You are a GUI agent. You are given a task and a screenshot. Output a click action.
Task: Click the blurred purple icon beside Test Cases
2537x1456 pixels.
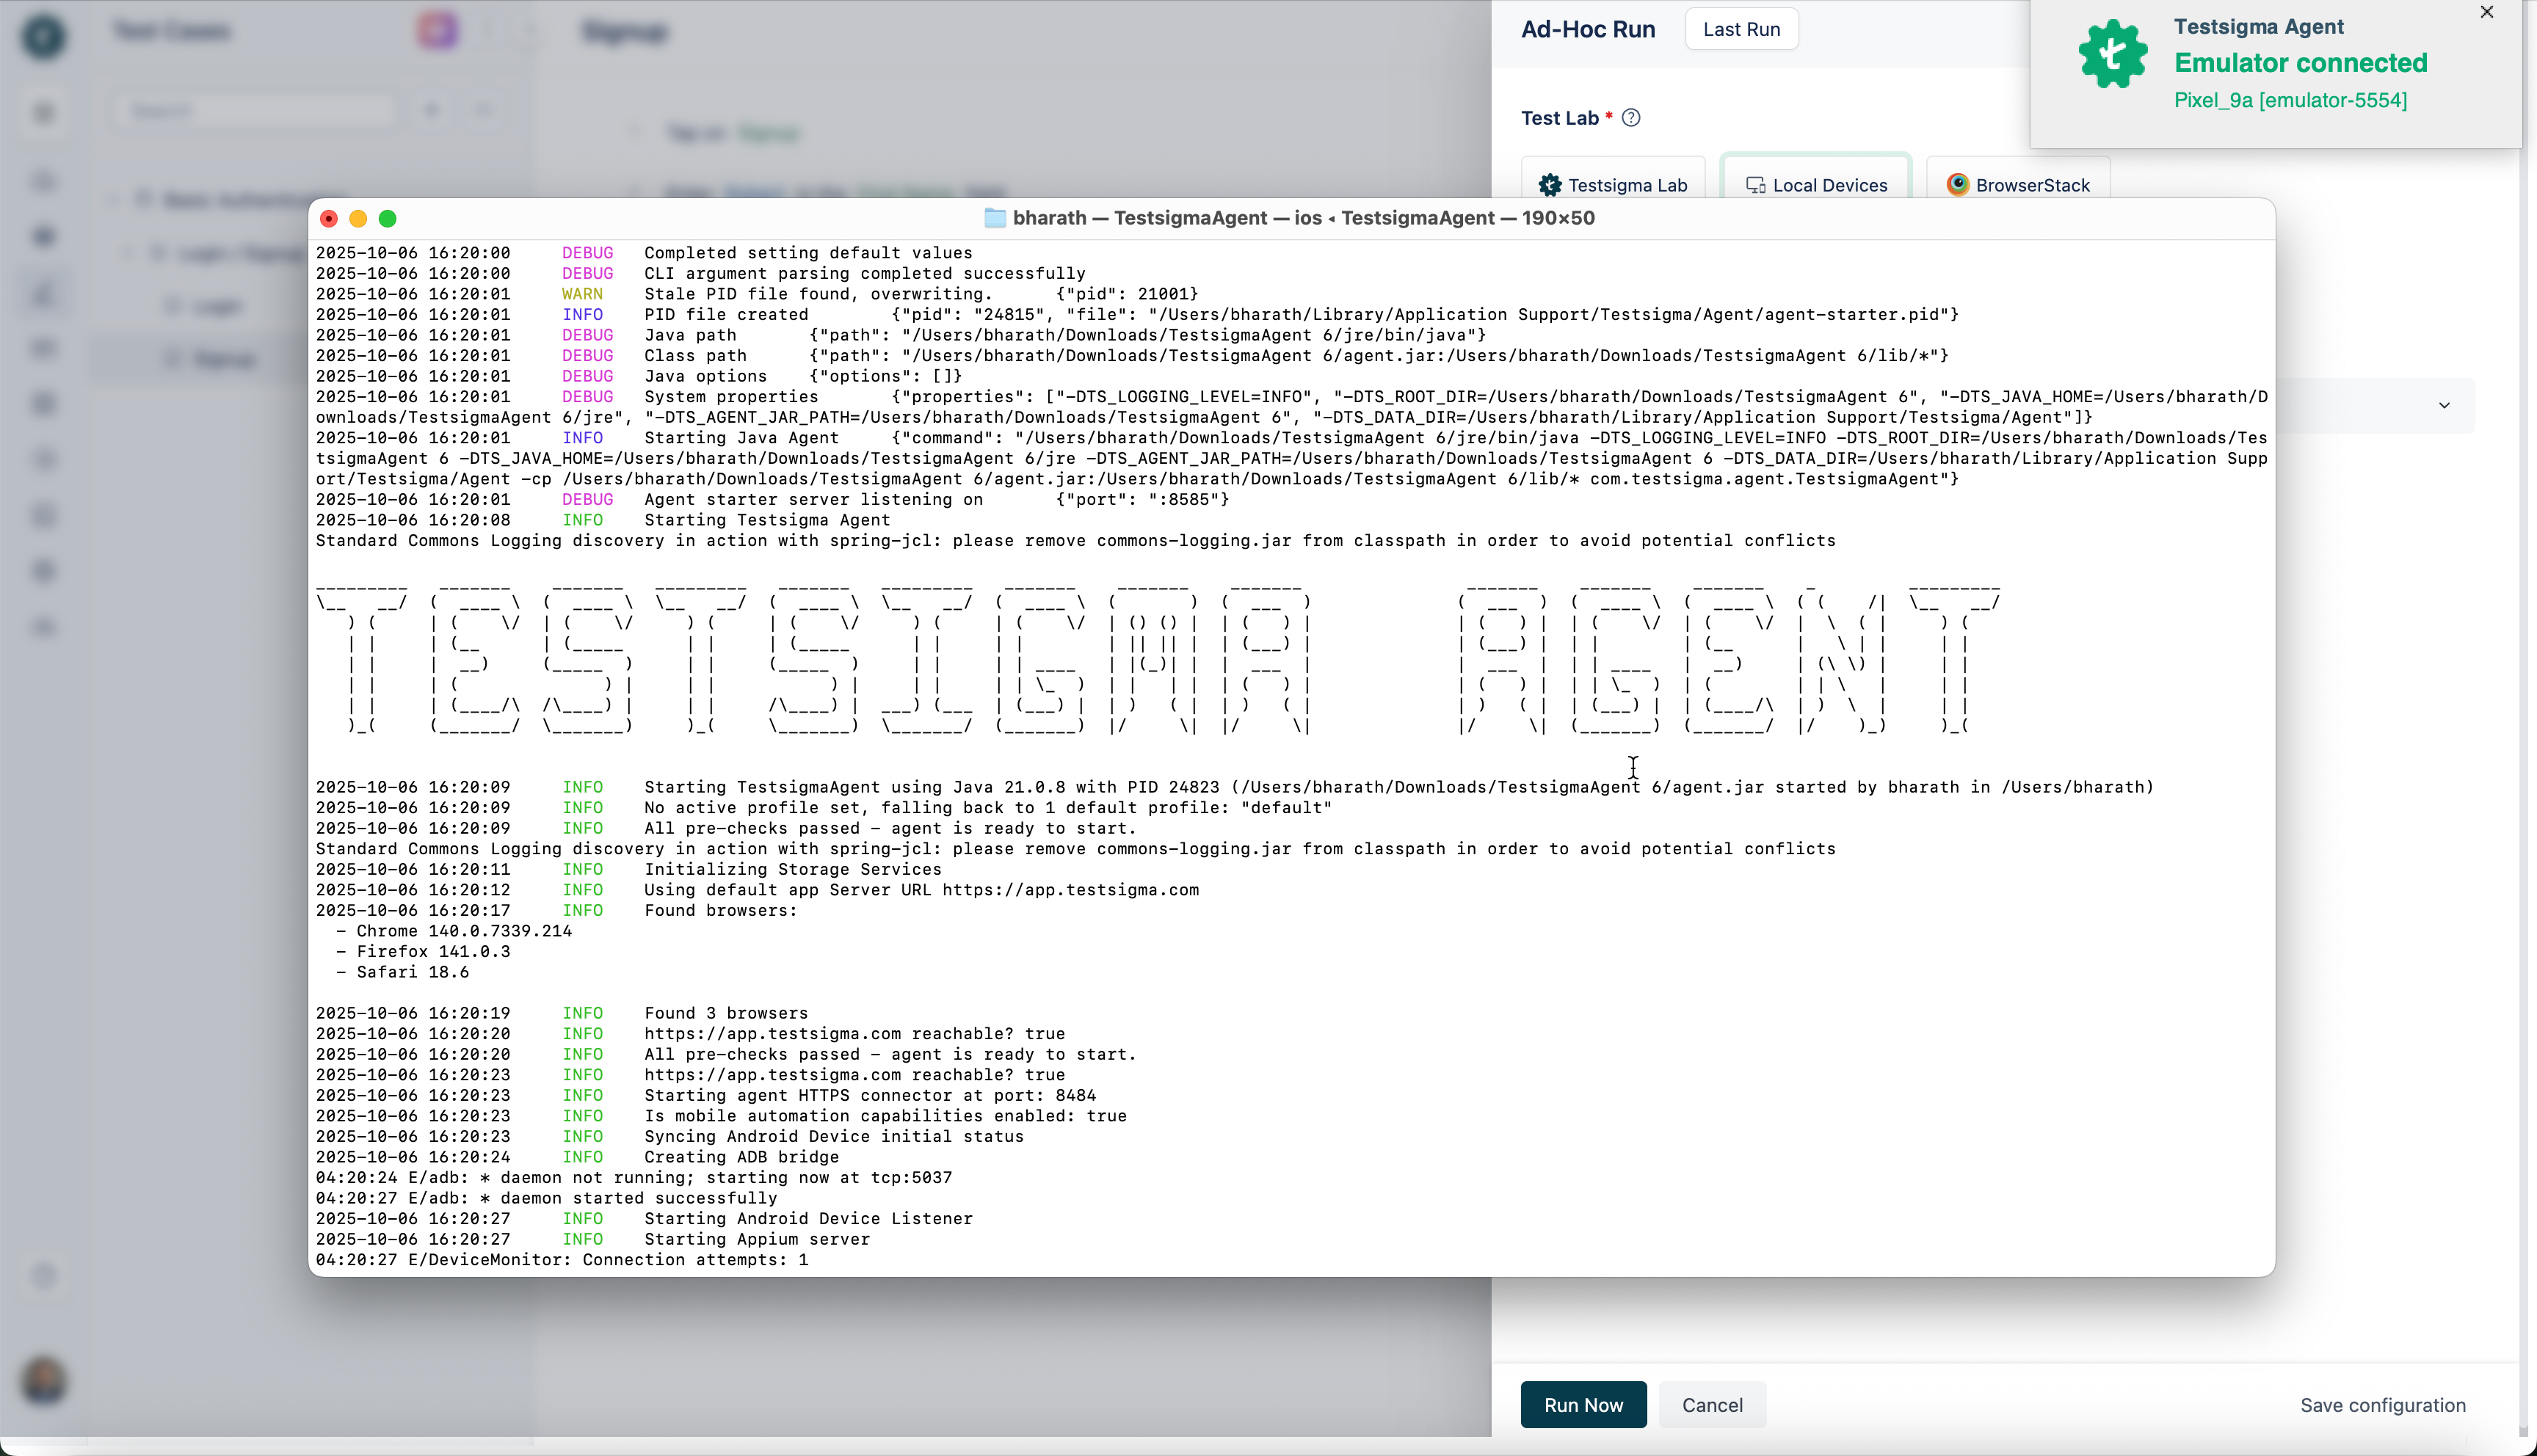(x=438, y=31)
